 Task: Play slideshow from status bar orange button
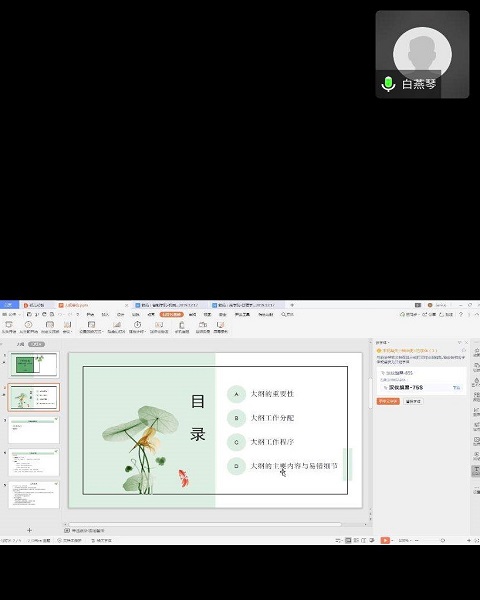coord(385,540)
